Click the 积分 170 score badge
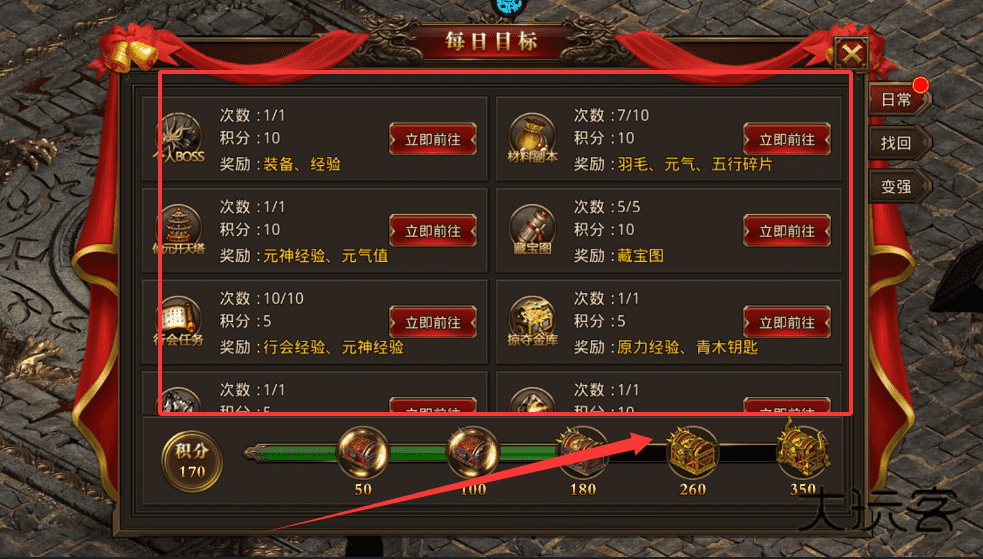This screenshot has height=559, width=983. [192, 462]
